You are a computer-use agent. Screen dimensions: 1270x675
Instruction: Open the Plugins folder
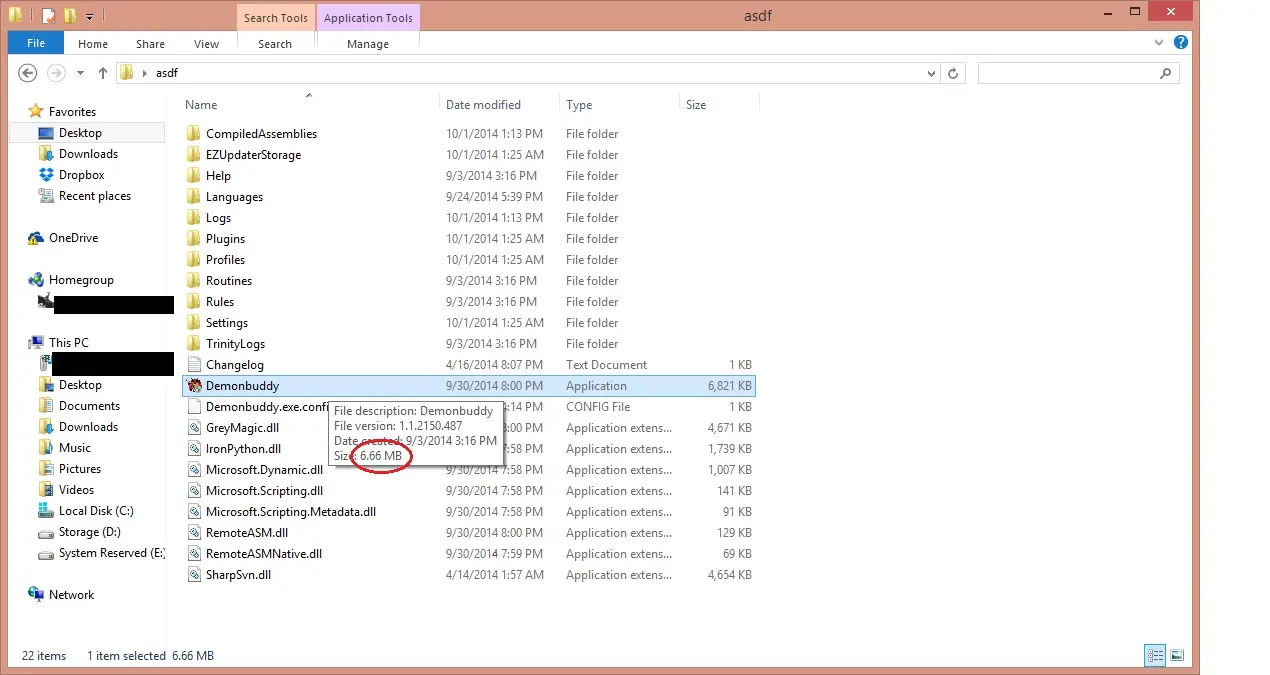pos(225,239)
